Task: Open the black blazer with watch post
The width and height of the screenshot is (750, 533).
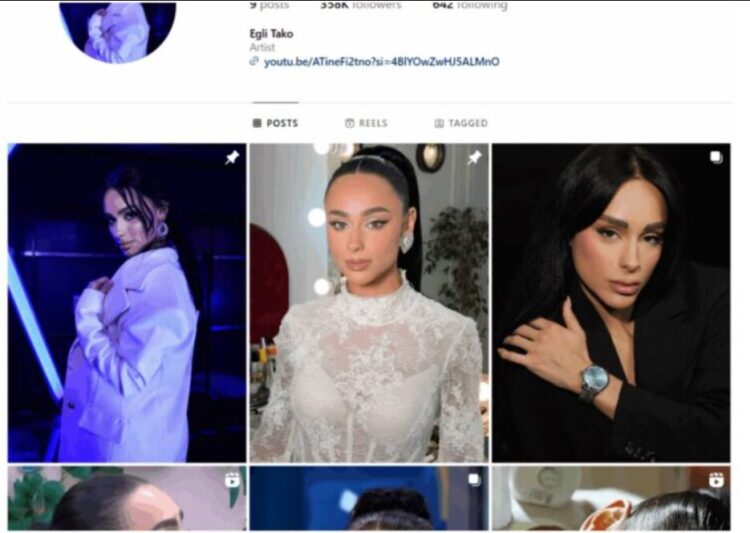Action: click(611, 302)
